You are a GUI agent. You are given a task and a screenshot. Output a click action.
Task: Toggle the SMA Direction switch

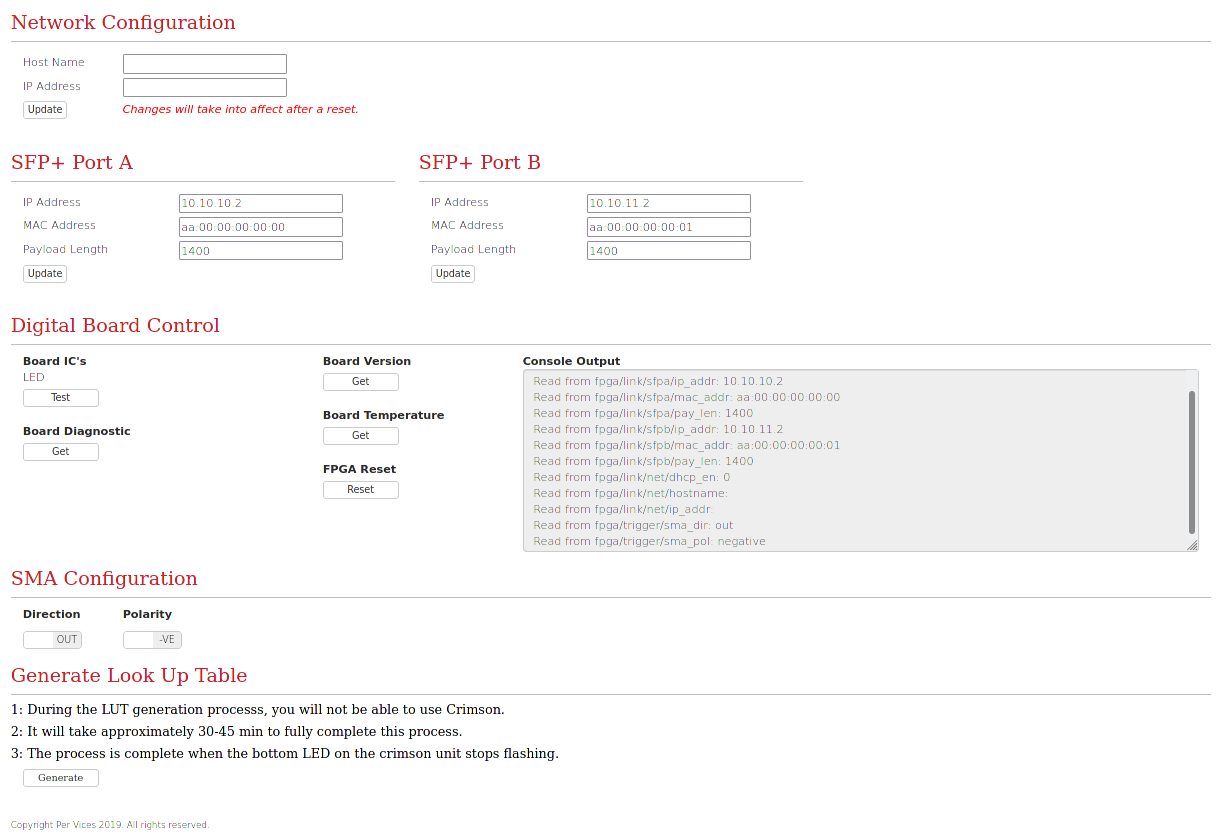[52, 640]
